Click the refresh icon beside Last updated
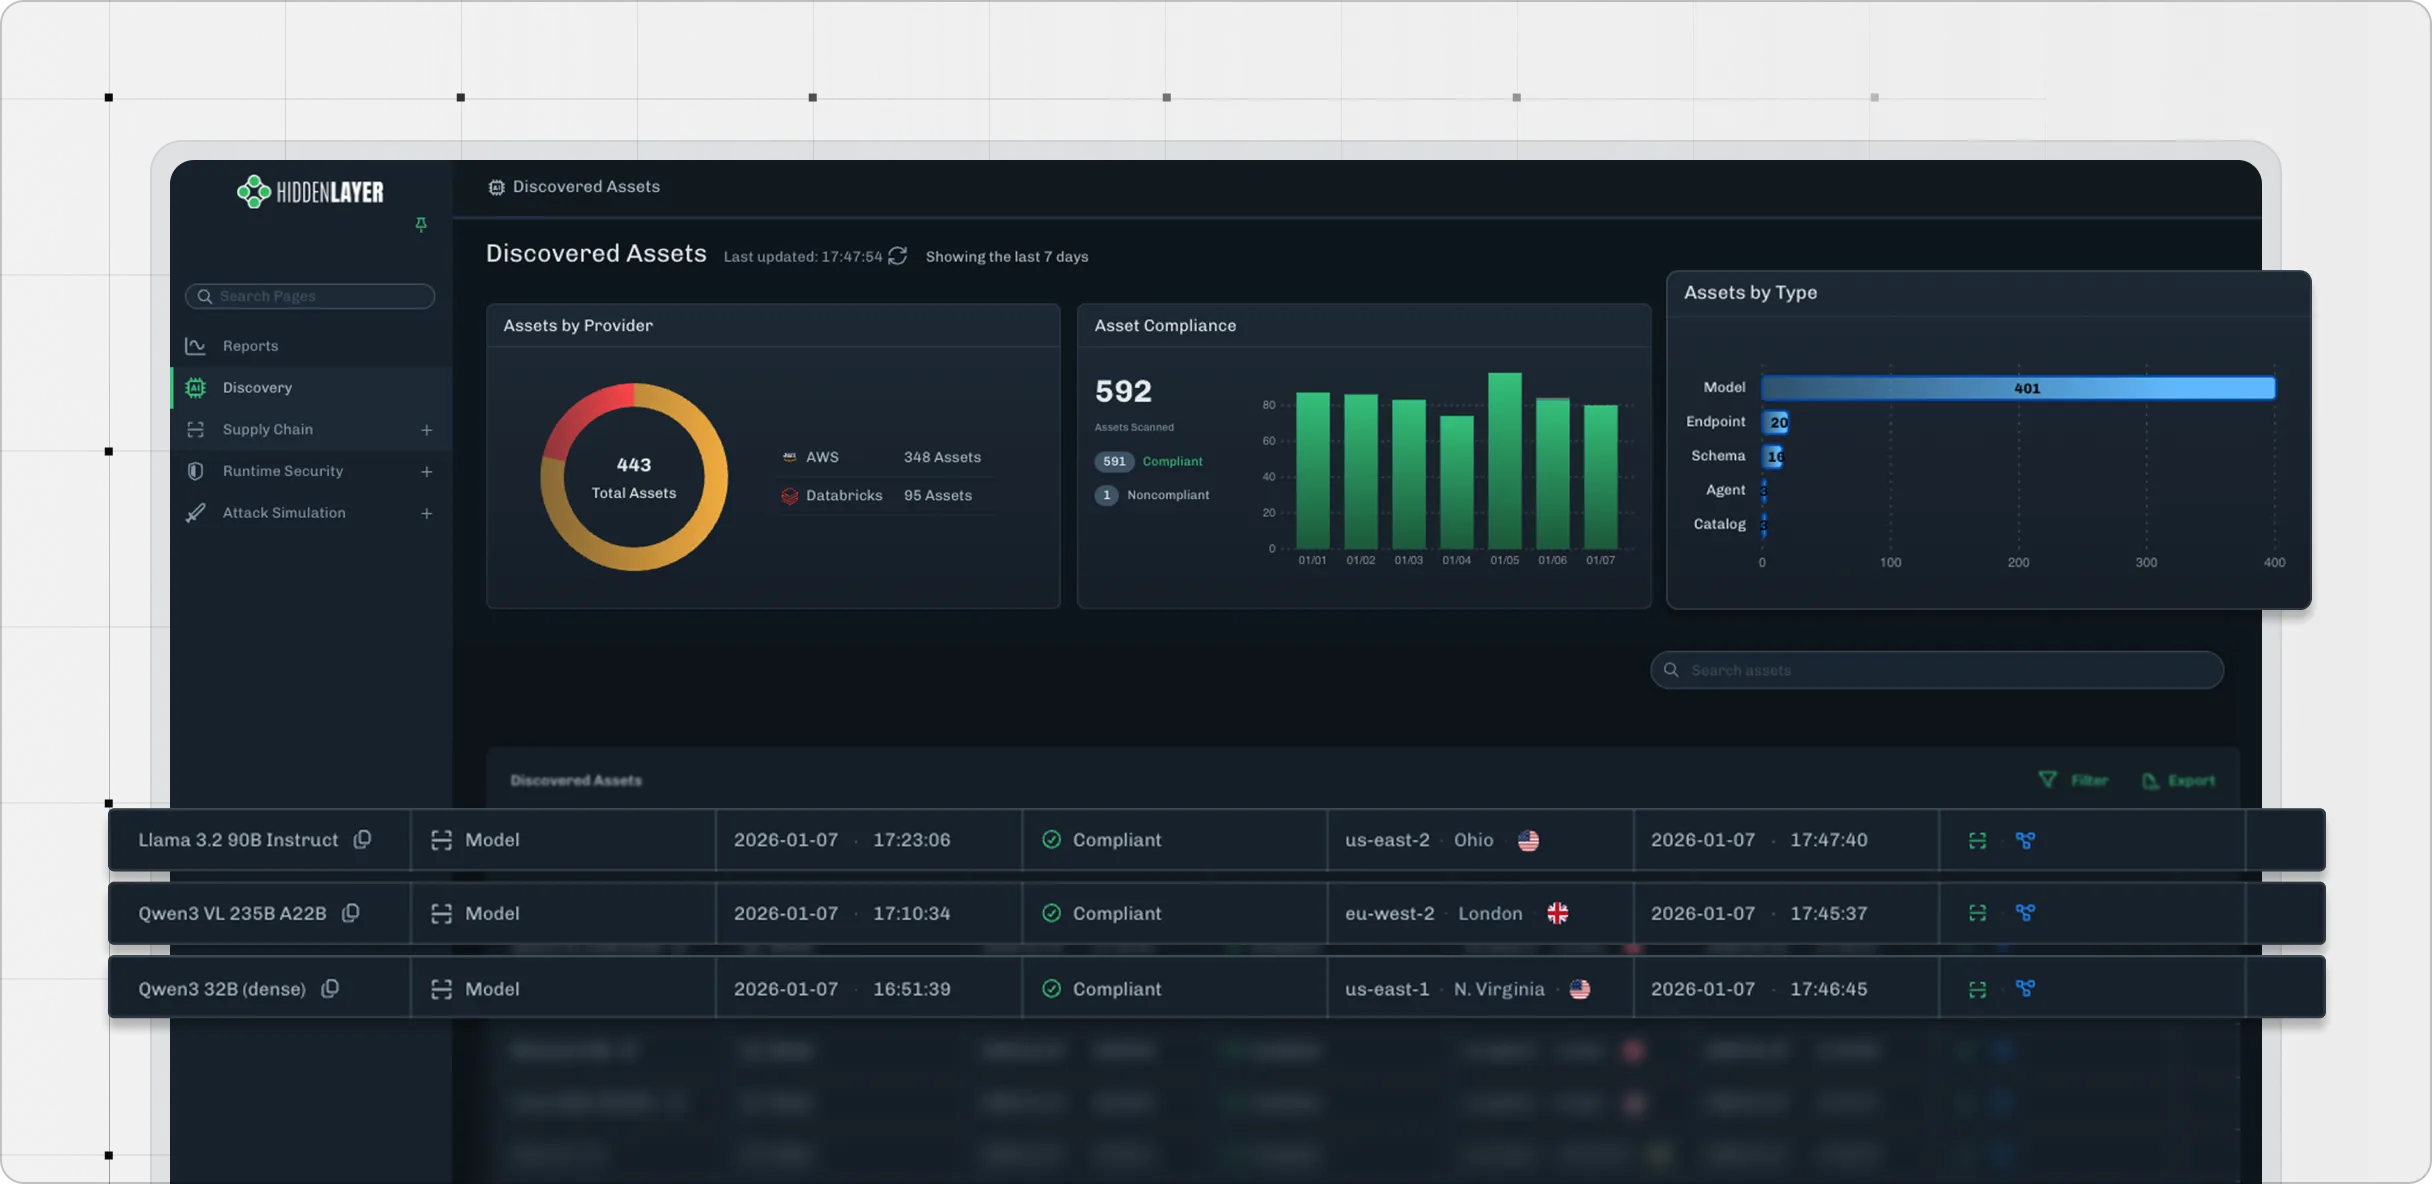The width and height of the screenshot is (2432, 1184). [897, 256]
